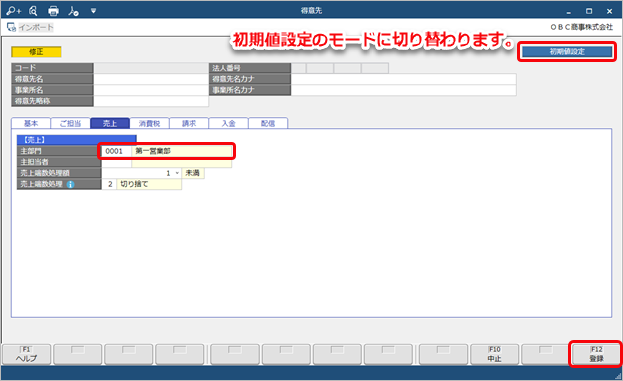The height and width of the screenshot is (381, 623).
Task: Click the コード input field
Action: click(151, 68)
